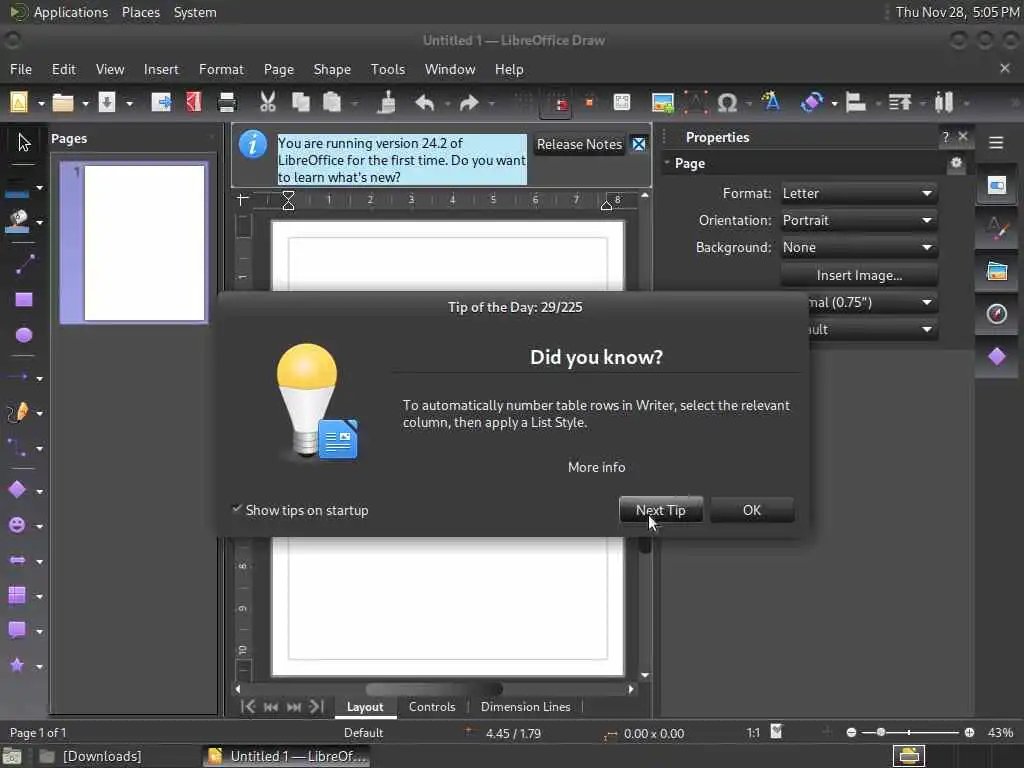The image size is (1024, 768).
Task: Open the Format dropdown showing Letter
Action: [859, 193]
